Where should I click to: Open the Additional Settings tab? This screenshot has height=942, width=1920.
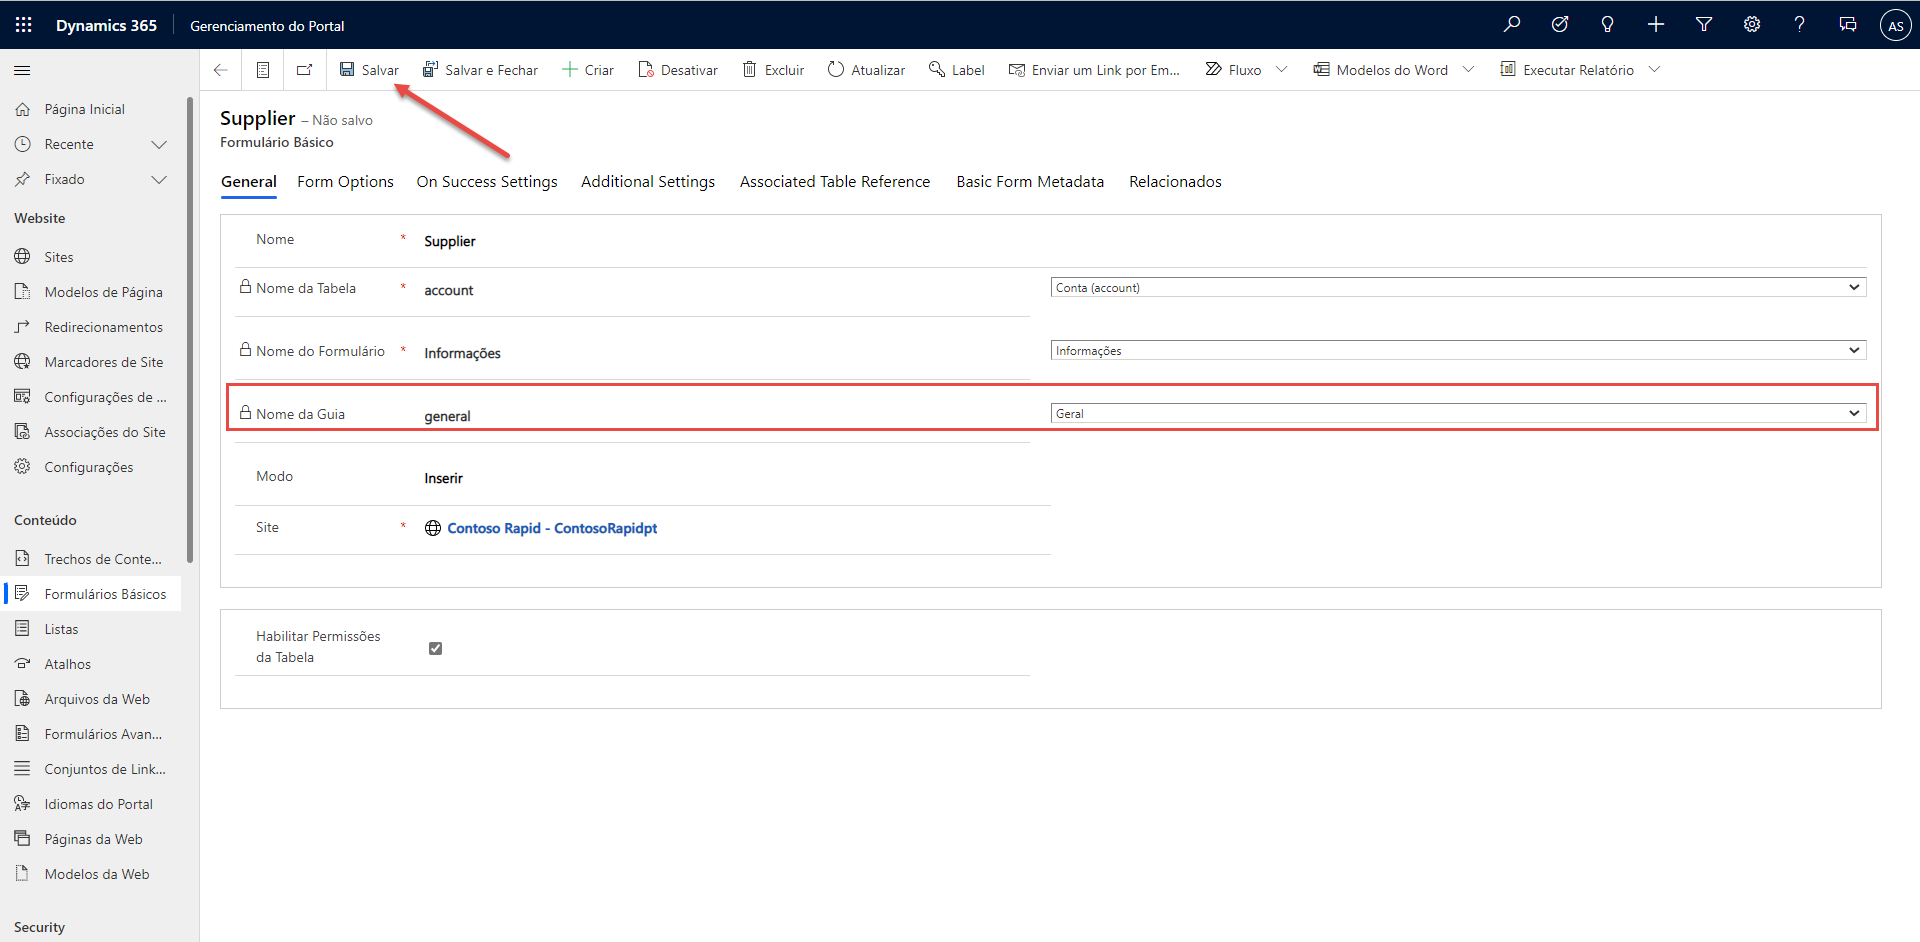[648, 182]
